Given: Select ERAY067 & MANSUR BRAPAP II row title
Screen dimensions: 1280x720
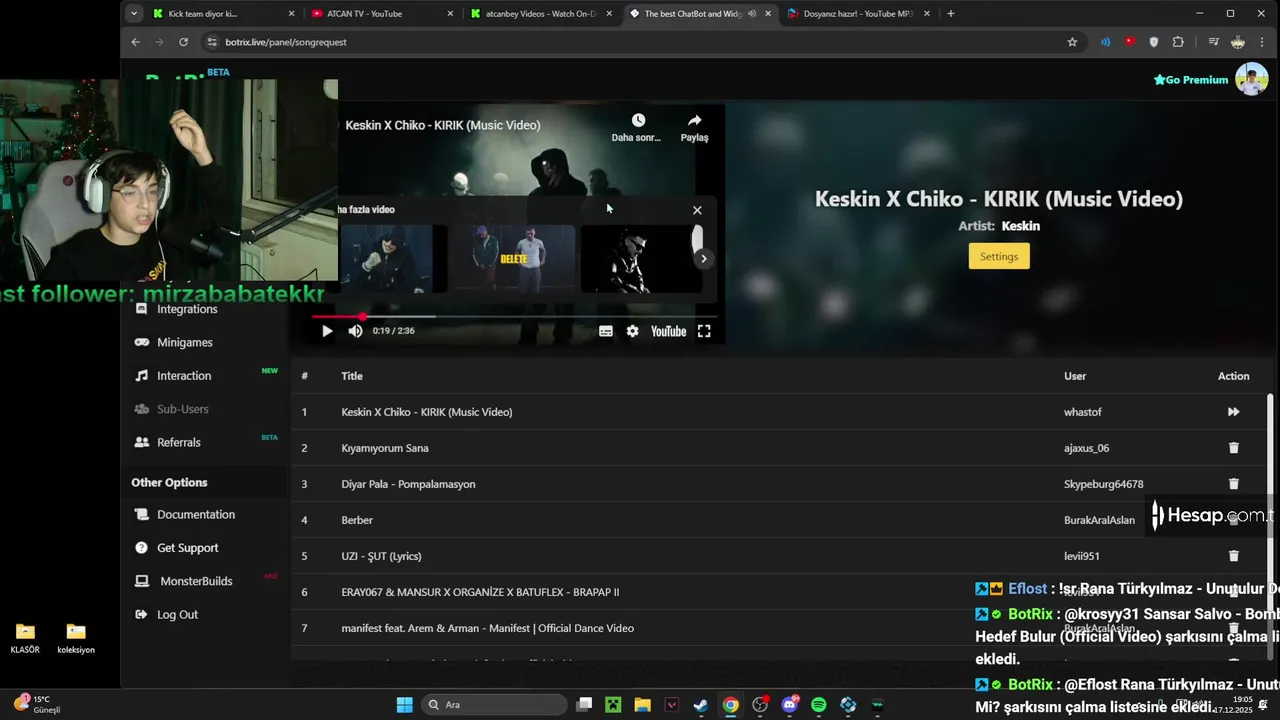Looking at the screenshot, I should tap(480, 592).
